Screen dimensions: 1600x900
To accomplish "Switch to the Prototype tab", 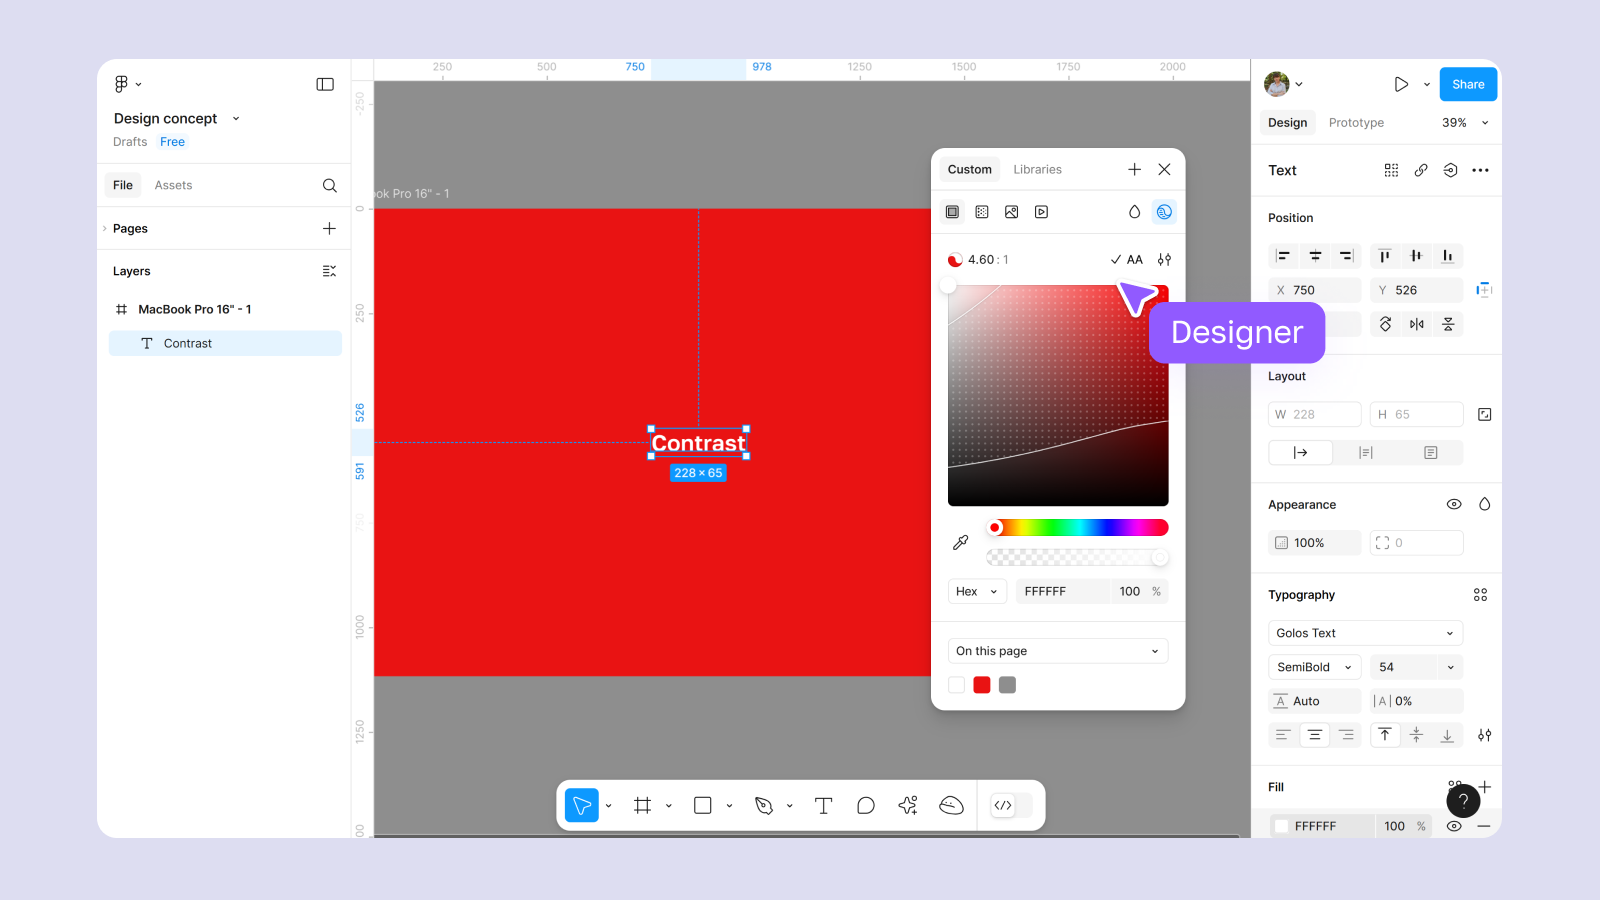I will point(1356,123).
